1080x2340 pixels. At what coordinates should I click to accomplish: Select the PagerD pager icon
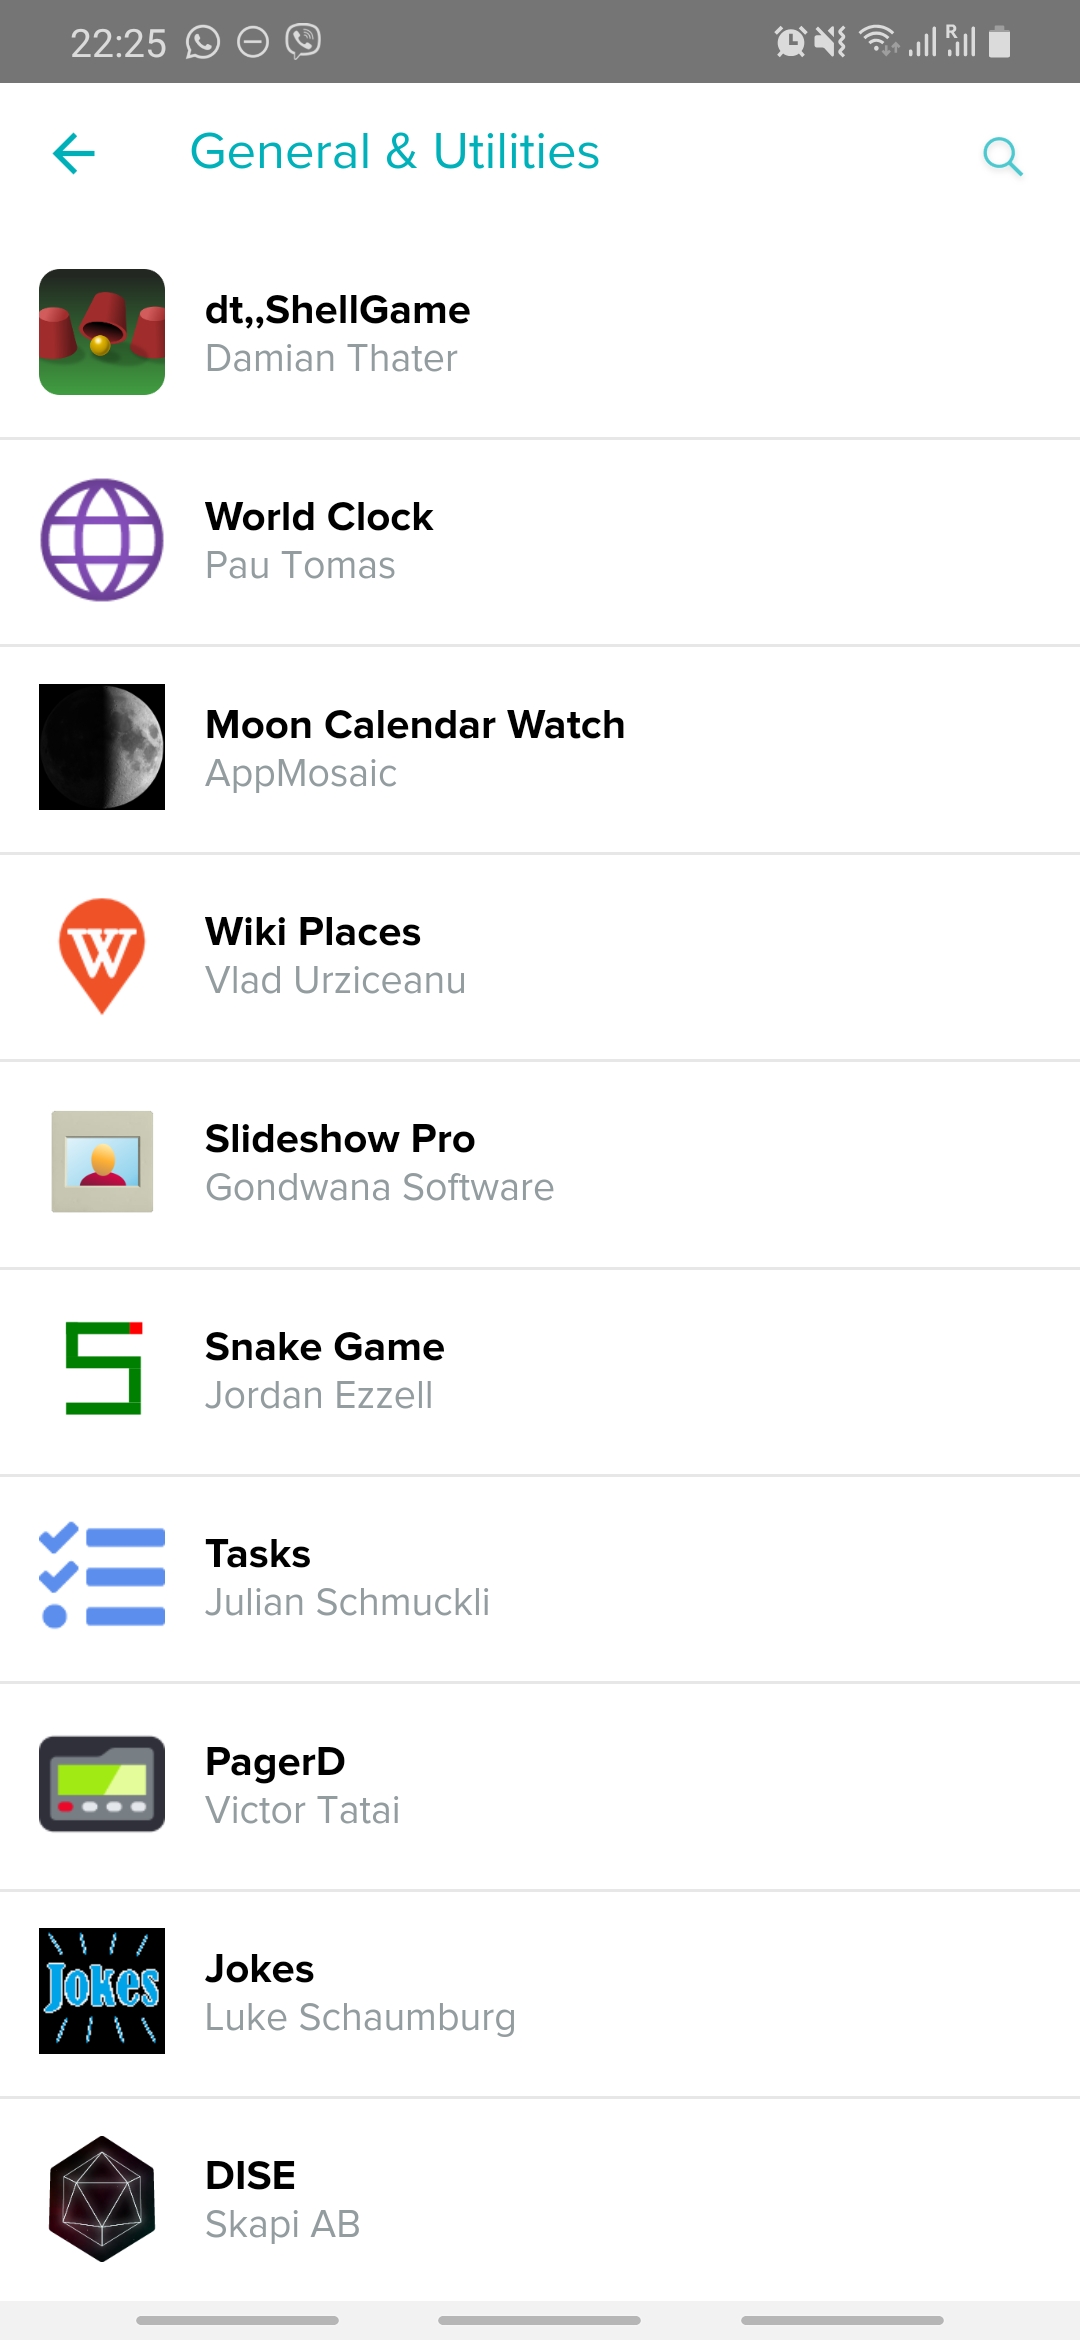[x=102, y=1784]
